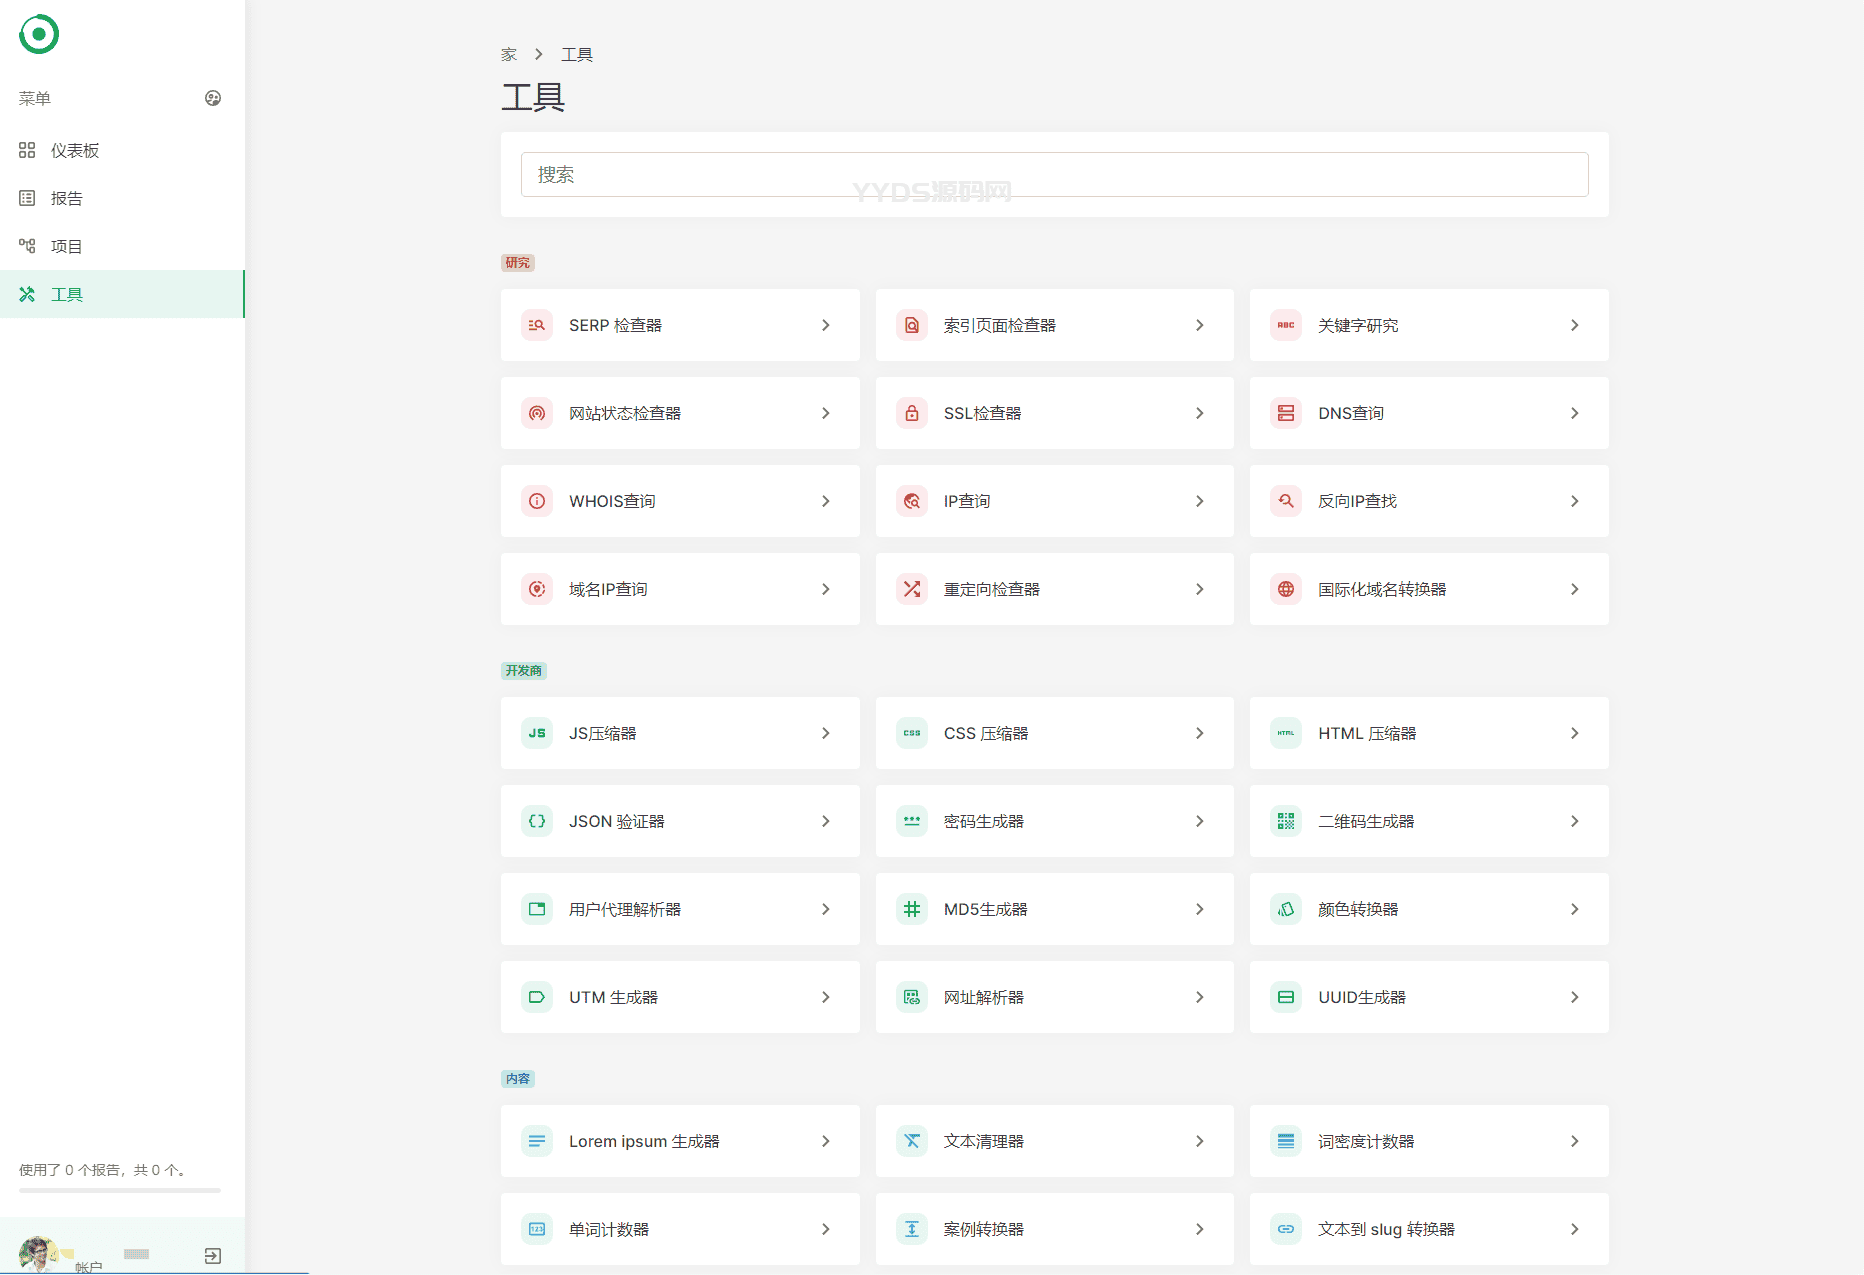Click the 颜色转换器 palette icon
This screenshot has height=1275, width=1864.
1286,909
